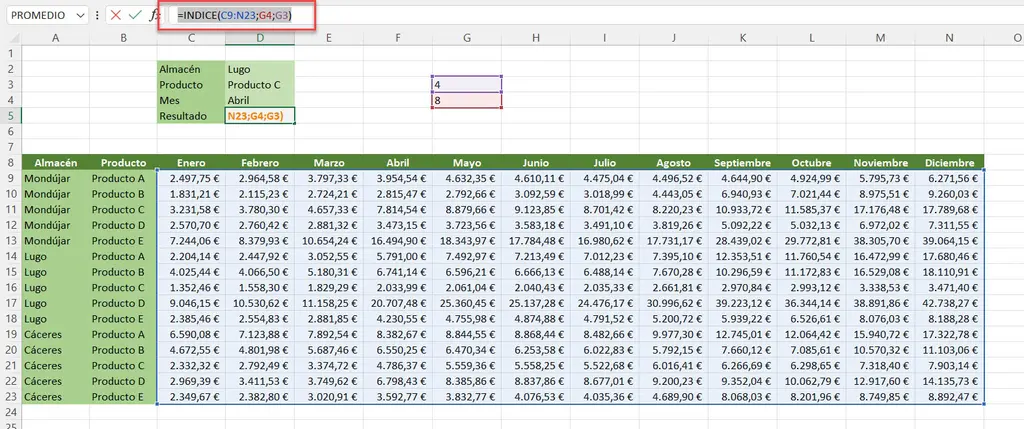
Task: Click cell with 3.374,72 € value
Action: (x=328, y=365)
